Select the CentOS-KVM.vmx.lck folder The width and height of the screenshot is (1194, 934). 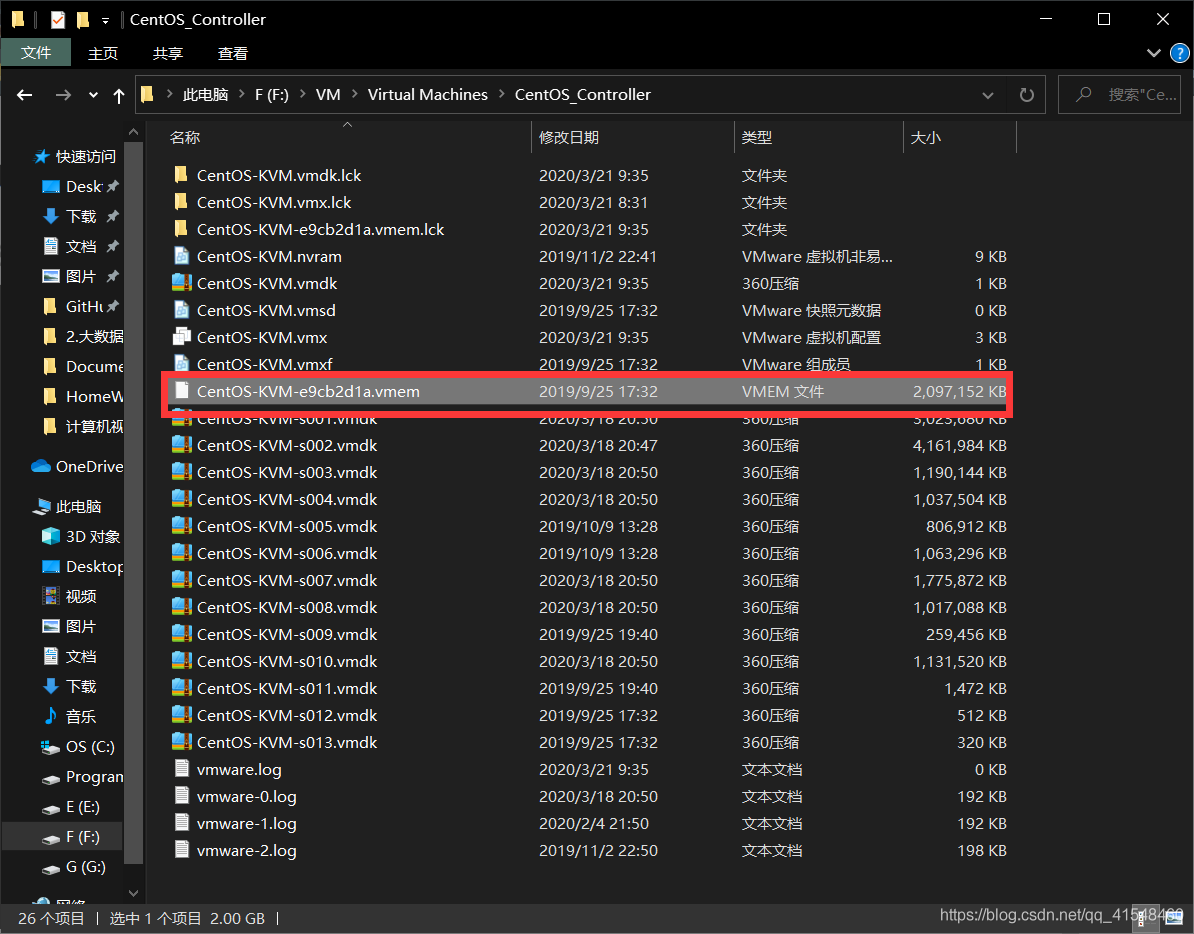click(x=274, y=202)
